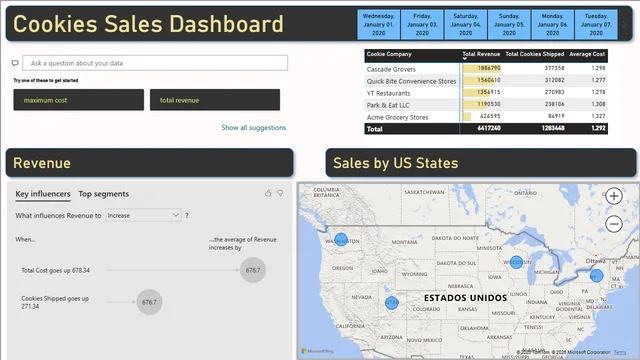Click the 'total revenue' suggestion button
The height and width of the screenshot is (360, 640).
(215, 100)
